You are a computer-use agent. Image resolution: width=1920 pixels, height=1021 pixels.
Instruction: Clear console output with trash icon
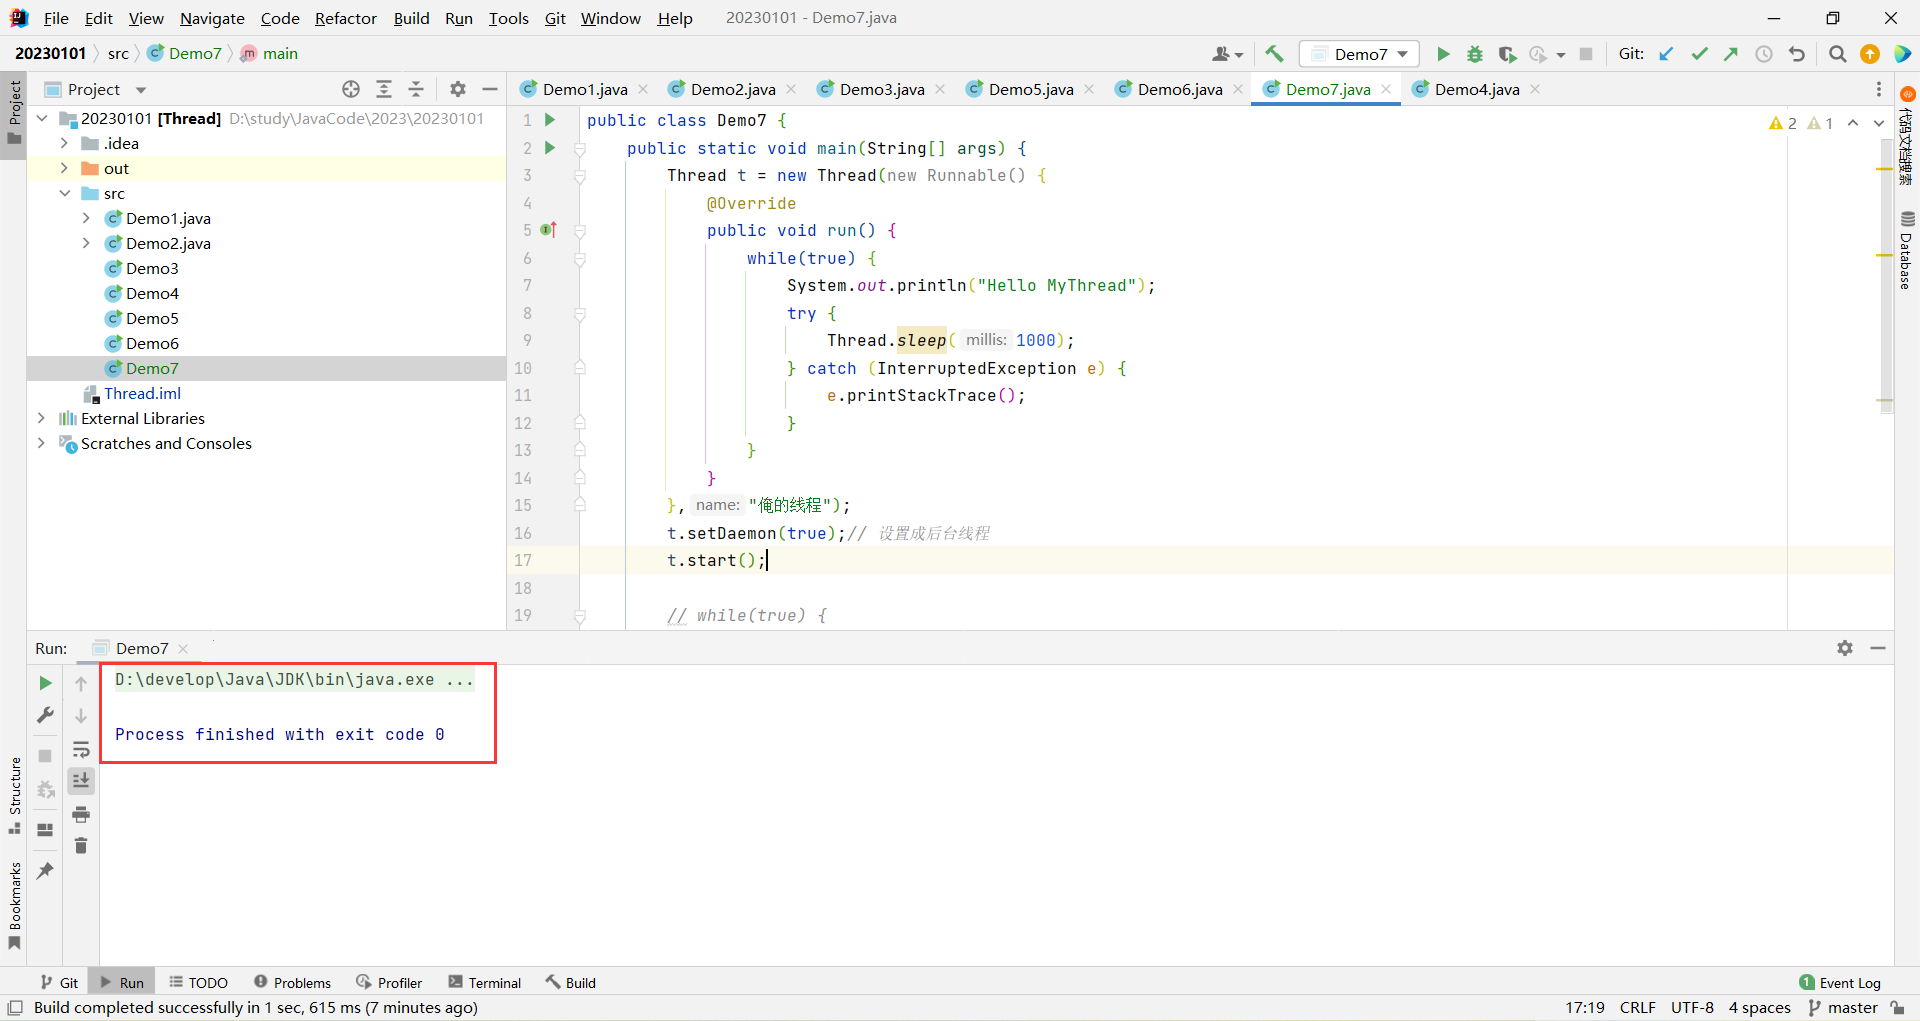[81, 846]
